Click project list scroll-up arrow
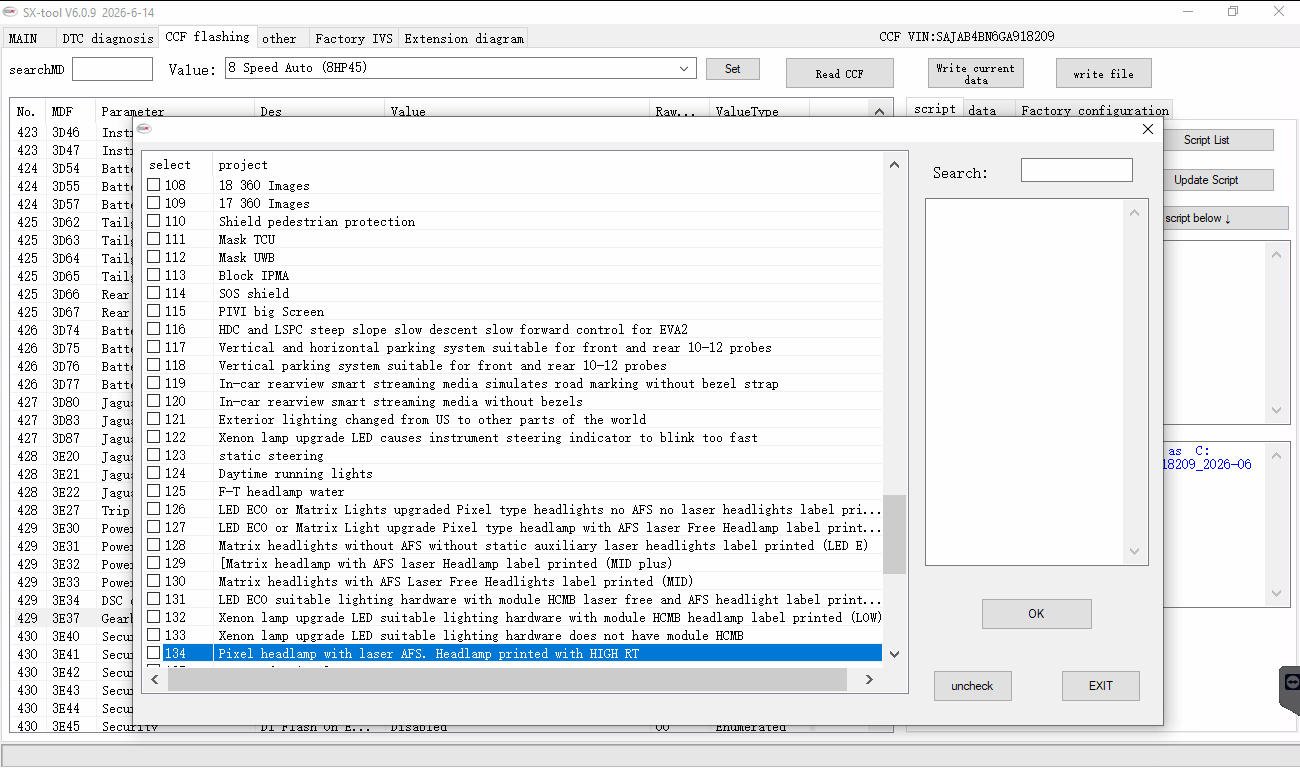 tap(894, 165)
